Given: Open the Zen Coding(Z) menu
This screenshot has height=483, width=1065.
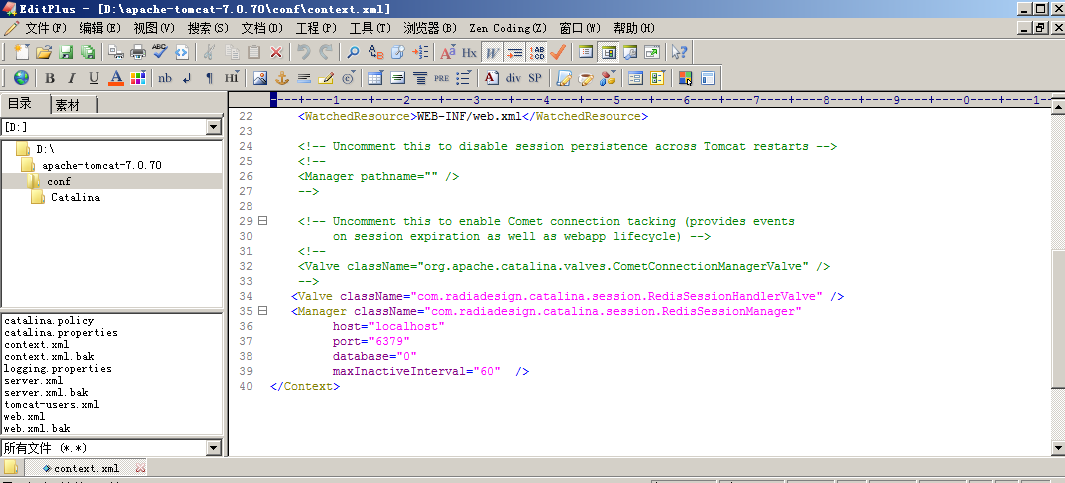Looking at the screenshot, I should (508, 28).
